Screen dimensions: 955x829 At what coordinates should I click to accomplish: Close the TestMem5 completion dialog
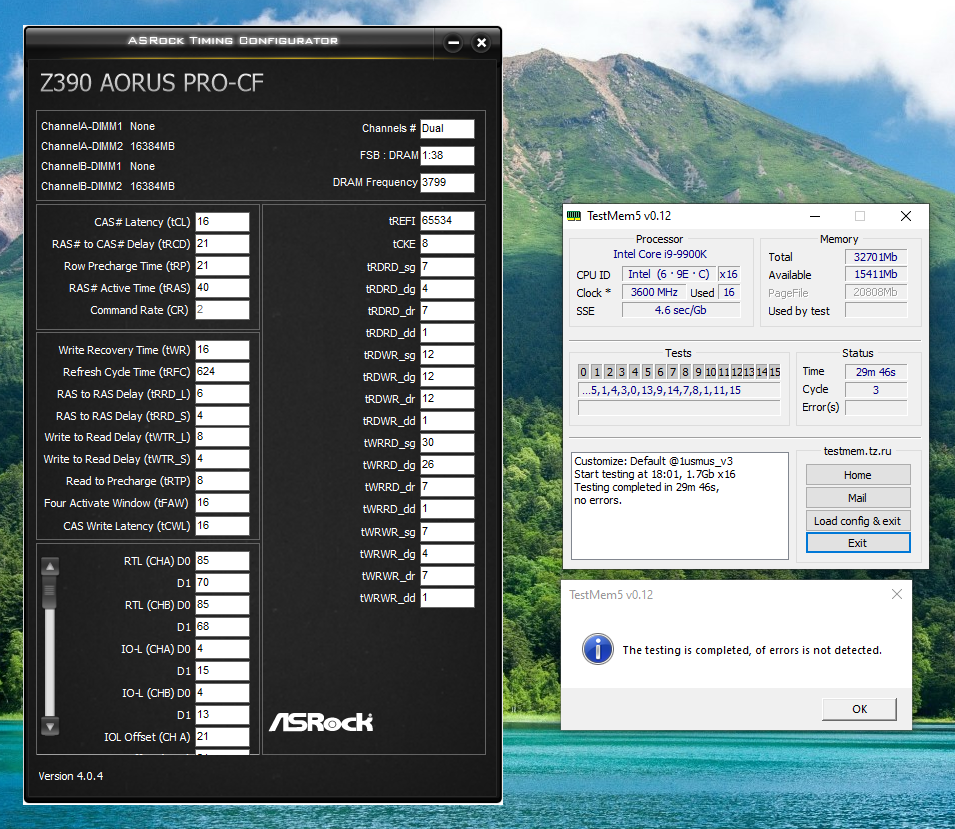[897, 594]
